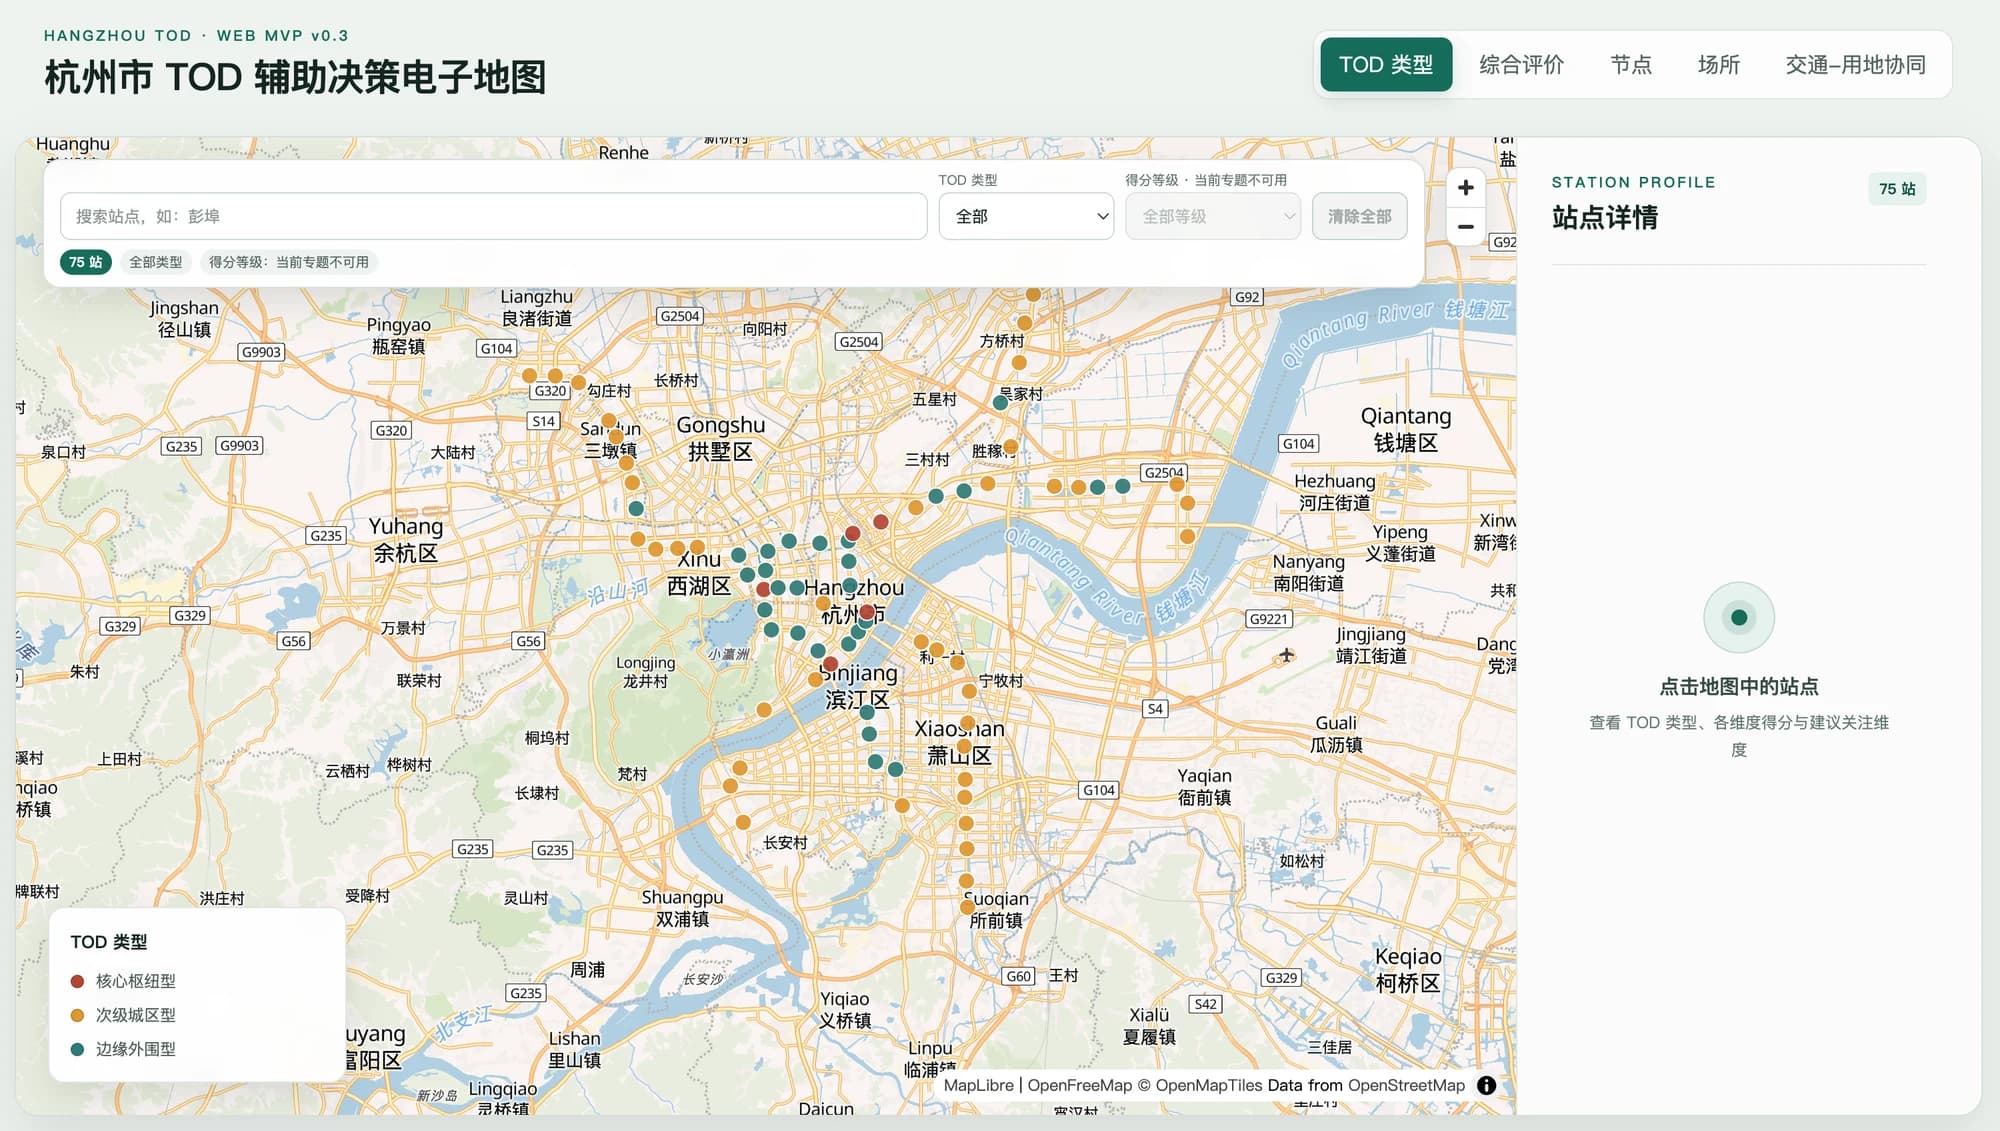Click the G9221 highway shield
The image size is (2000, 1131).
coord(1268,619)
